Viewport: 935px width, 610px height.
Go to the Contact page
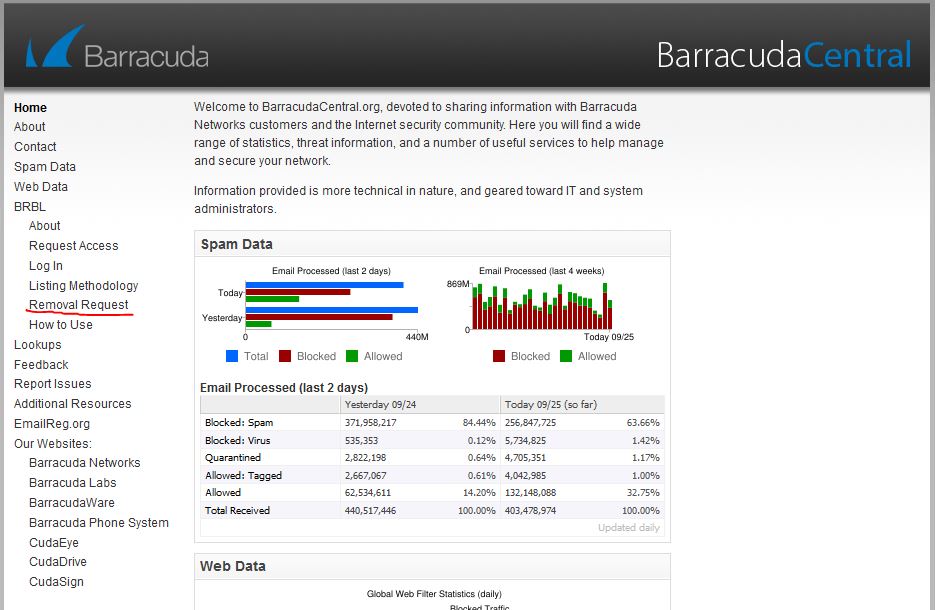coord(35,147)
